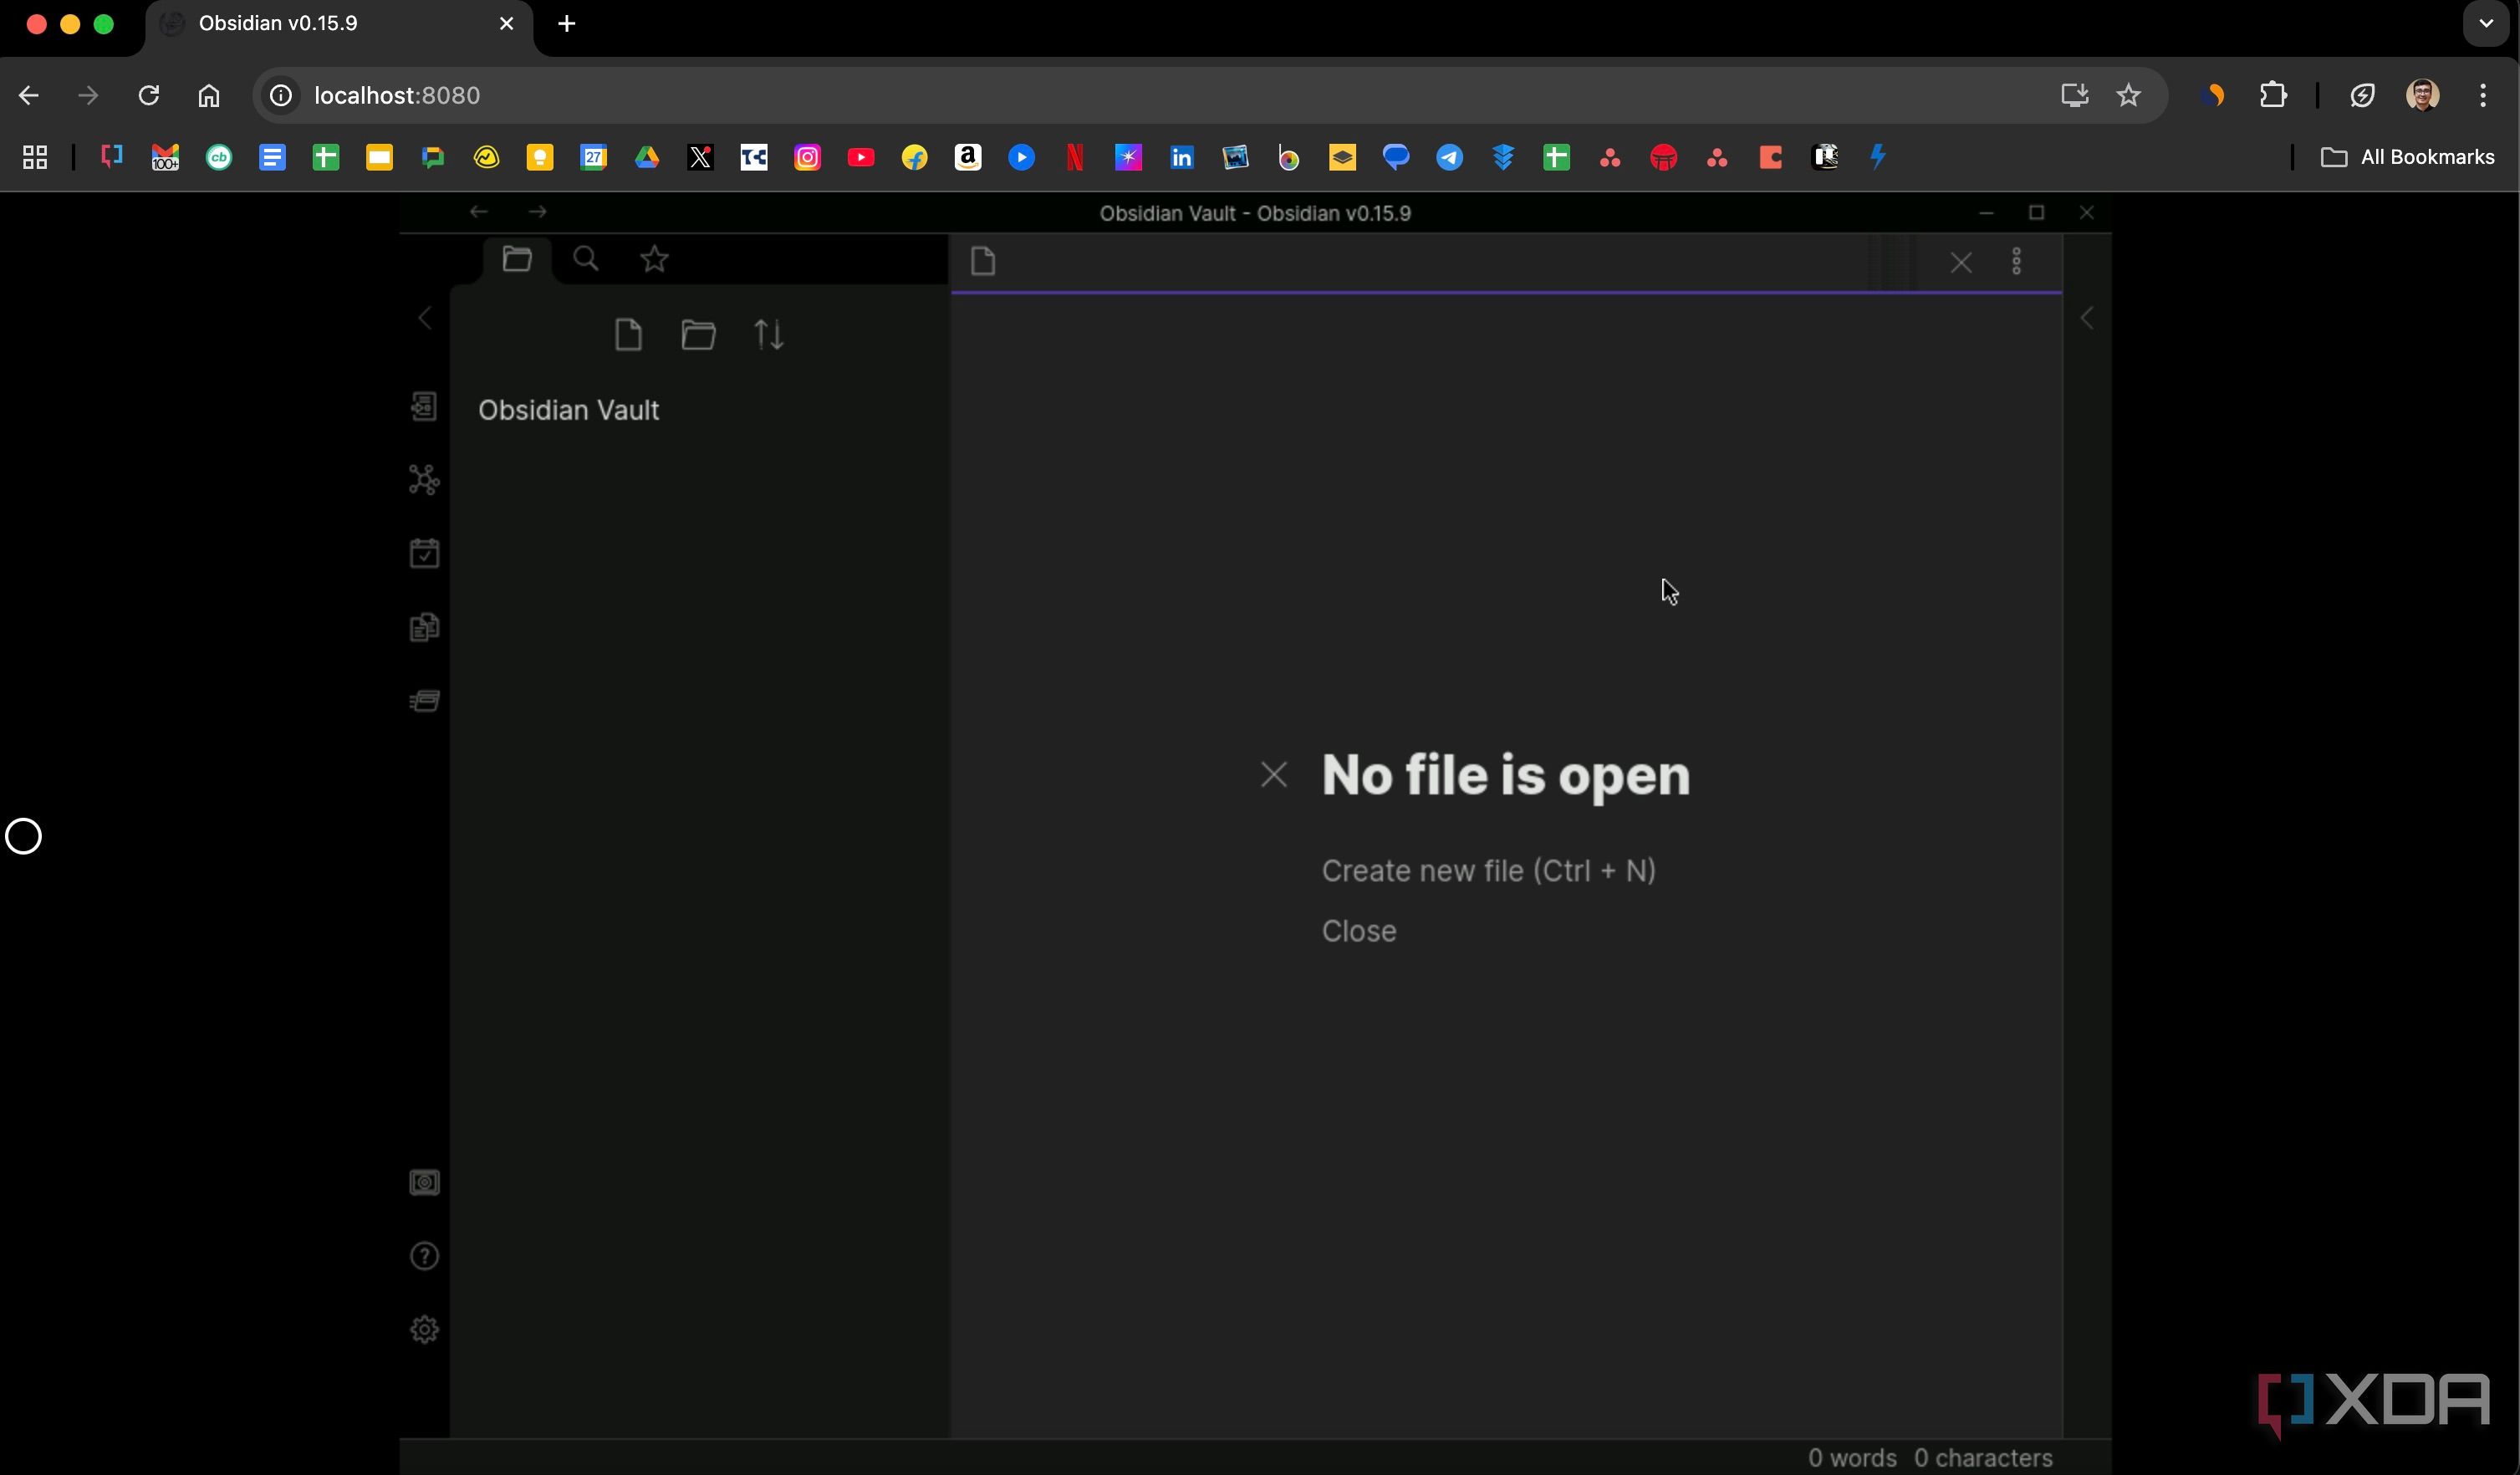Expand the right sidebar chevron
The image size is (2520, 1475).
pyautogui.click(x=2087, y=318)
